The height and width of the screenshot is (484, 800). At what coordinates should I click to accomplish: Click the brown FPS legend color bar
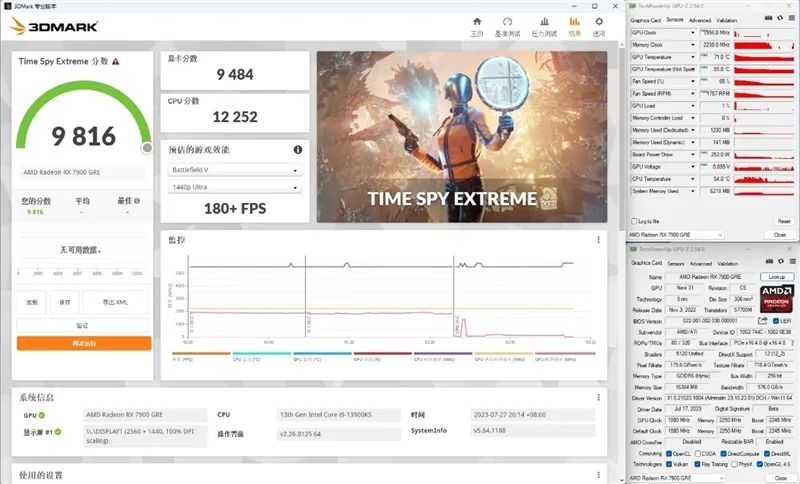[202, 353]
